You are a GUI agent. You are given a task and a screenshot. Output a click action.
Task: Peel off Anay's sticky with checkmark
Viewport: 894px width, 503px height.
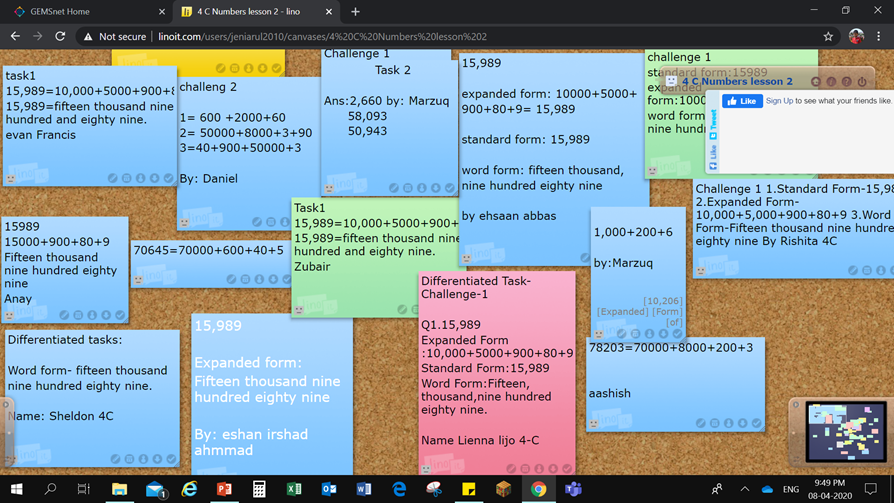(120, 315)
